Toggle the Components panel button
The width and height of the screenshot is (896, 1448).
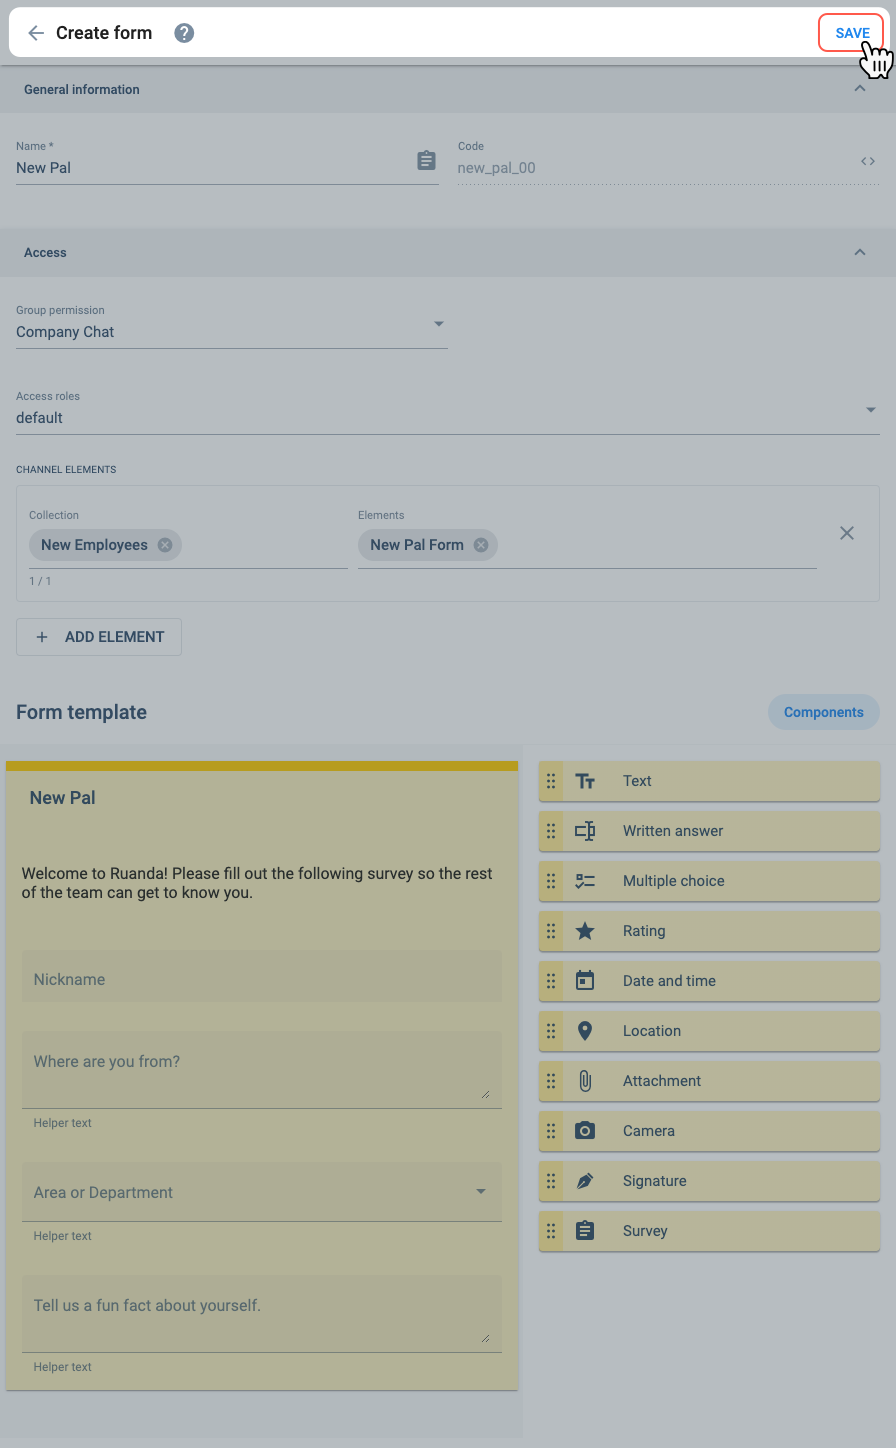coord(824,712)
